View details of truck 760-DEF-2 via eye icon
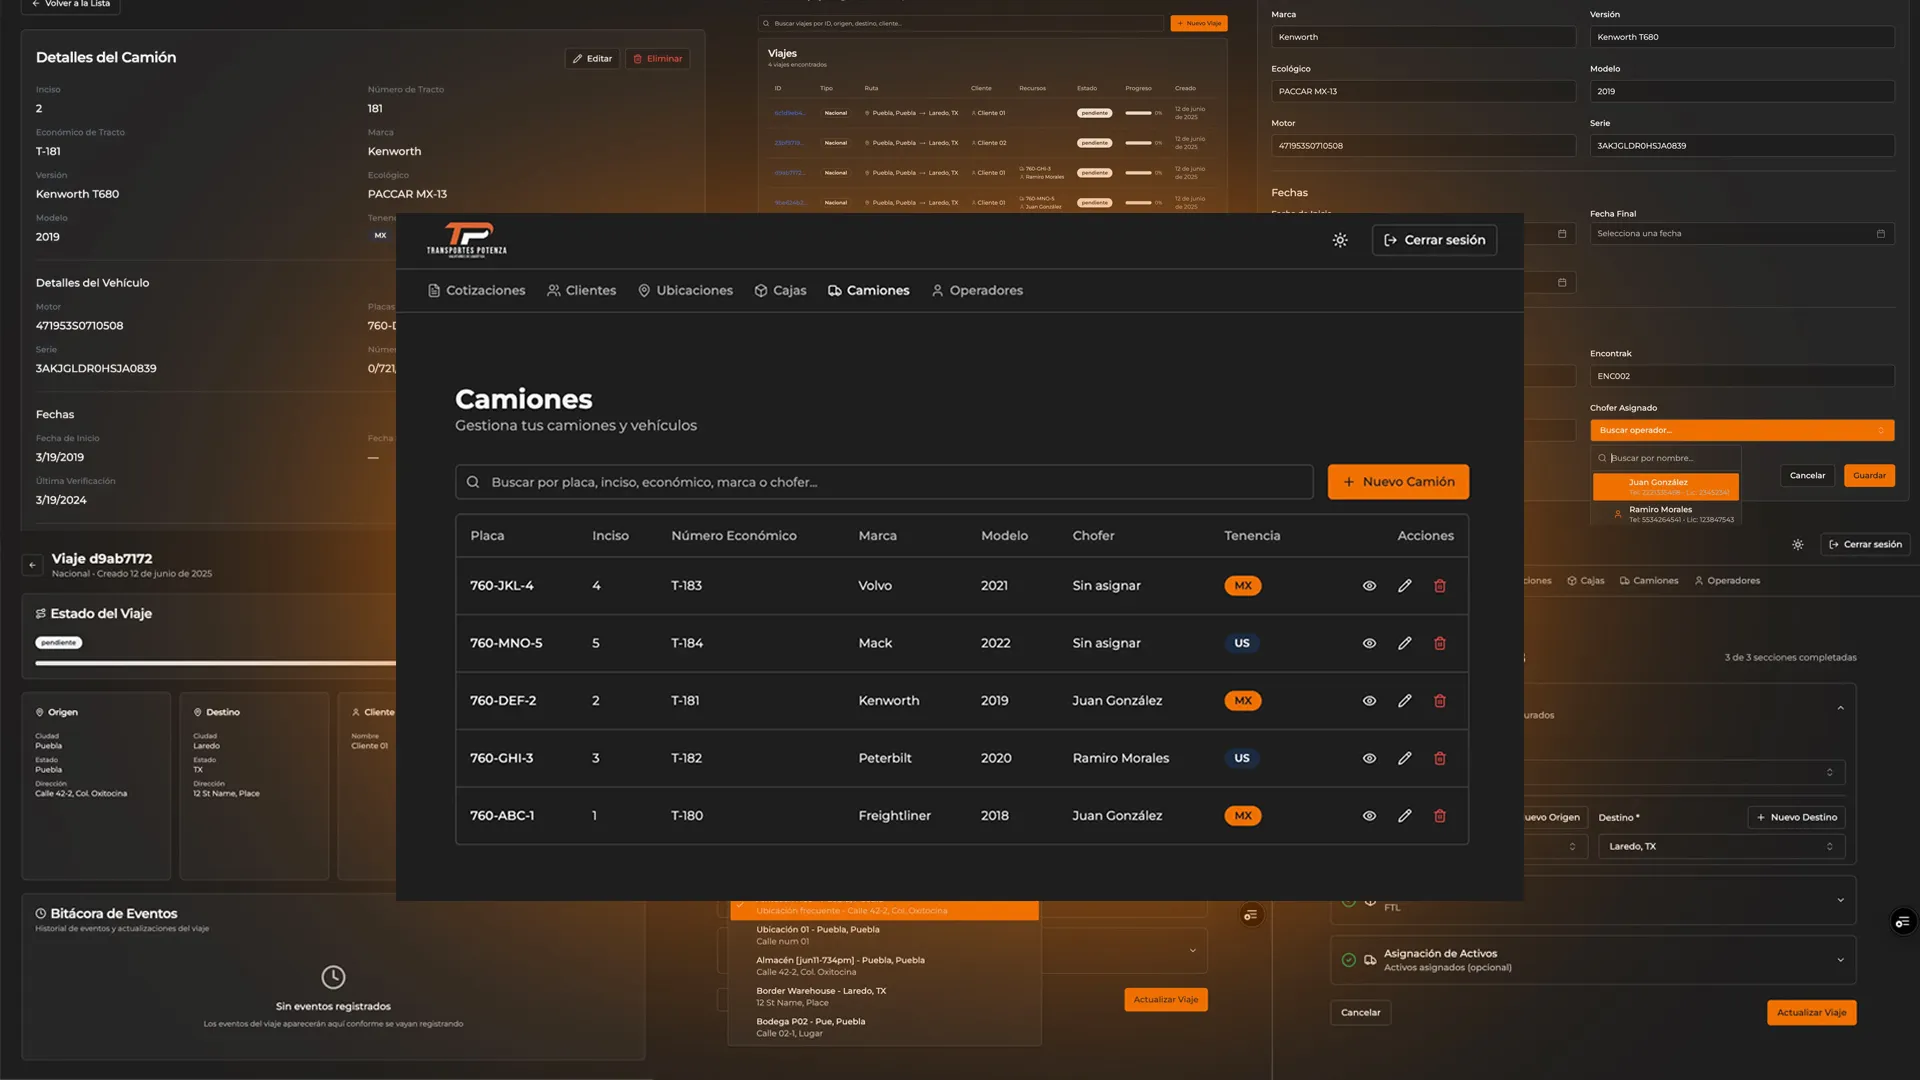The height and width of the screenshot is (1080, 1920). click(x=1369, y=701)
